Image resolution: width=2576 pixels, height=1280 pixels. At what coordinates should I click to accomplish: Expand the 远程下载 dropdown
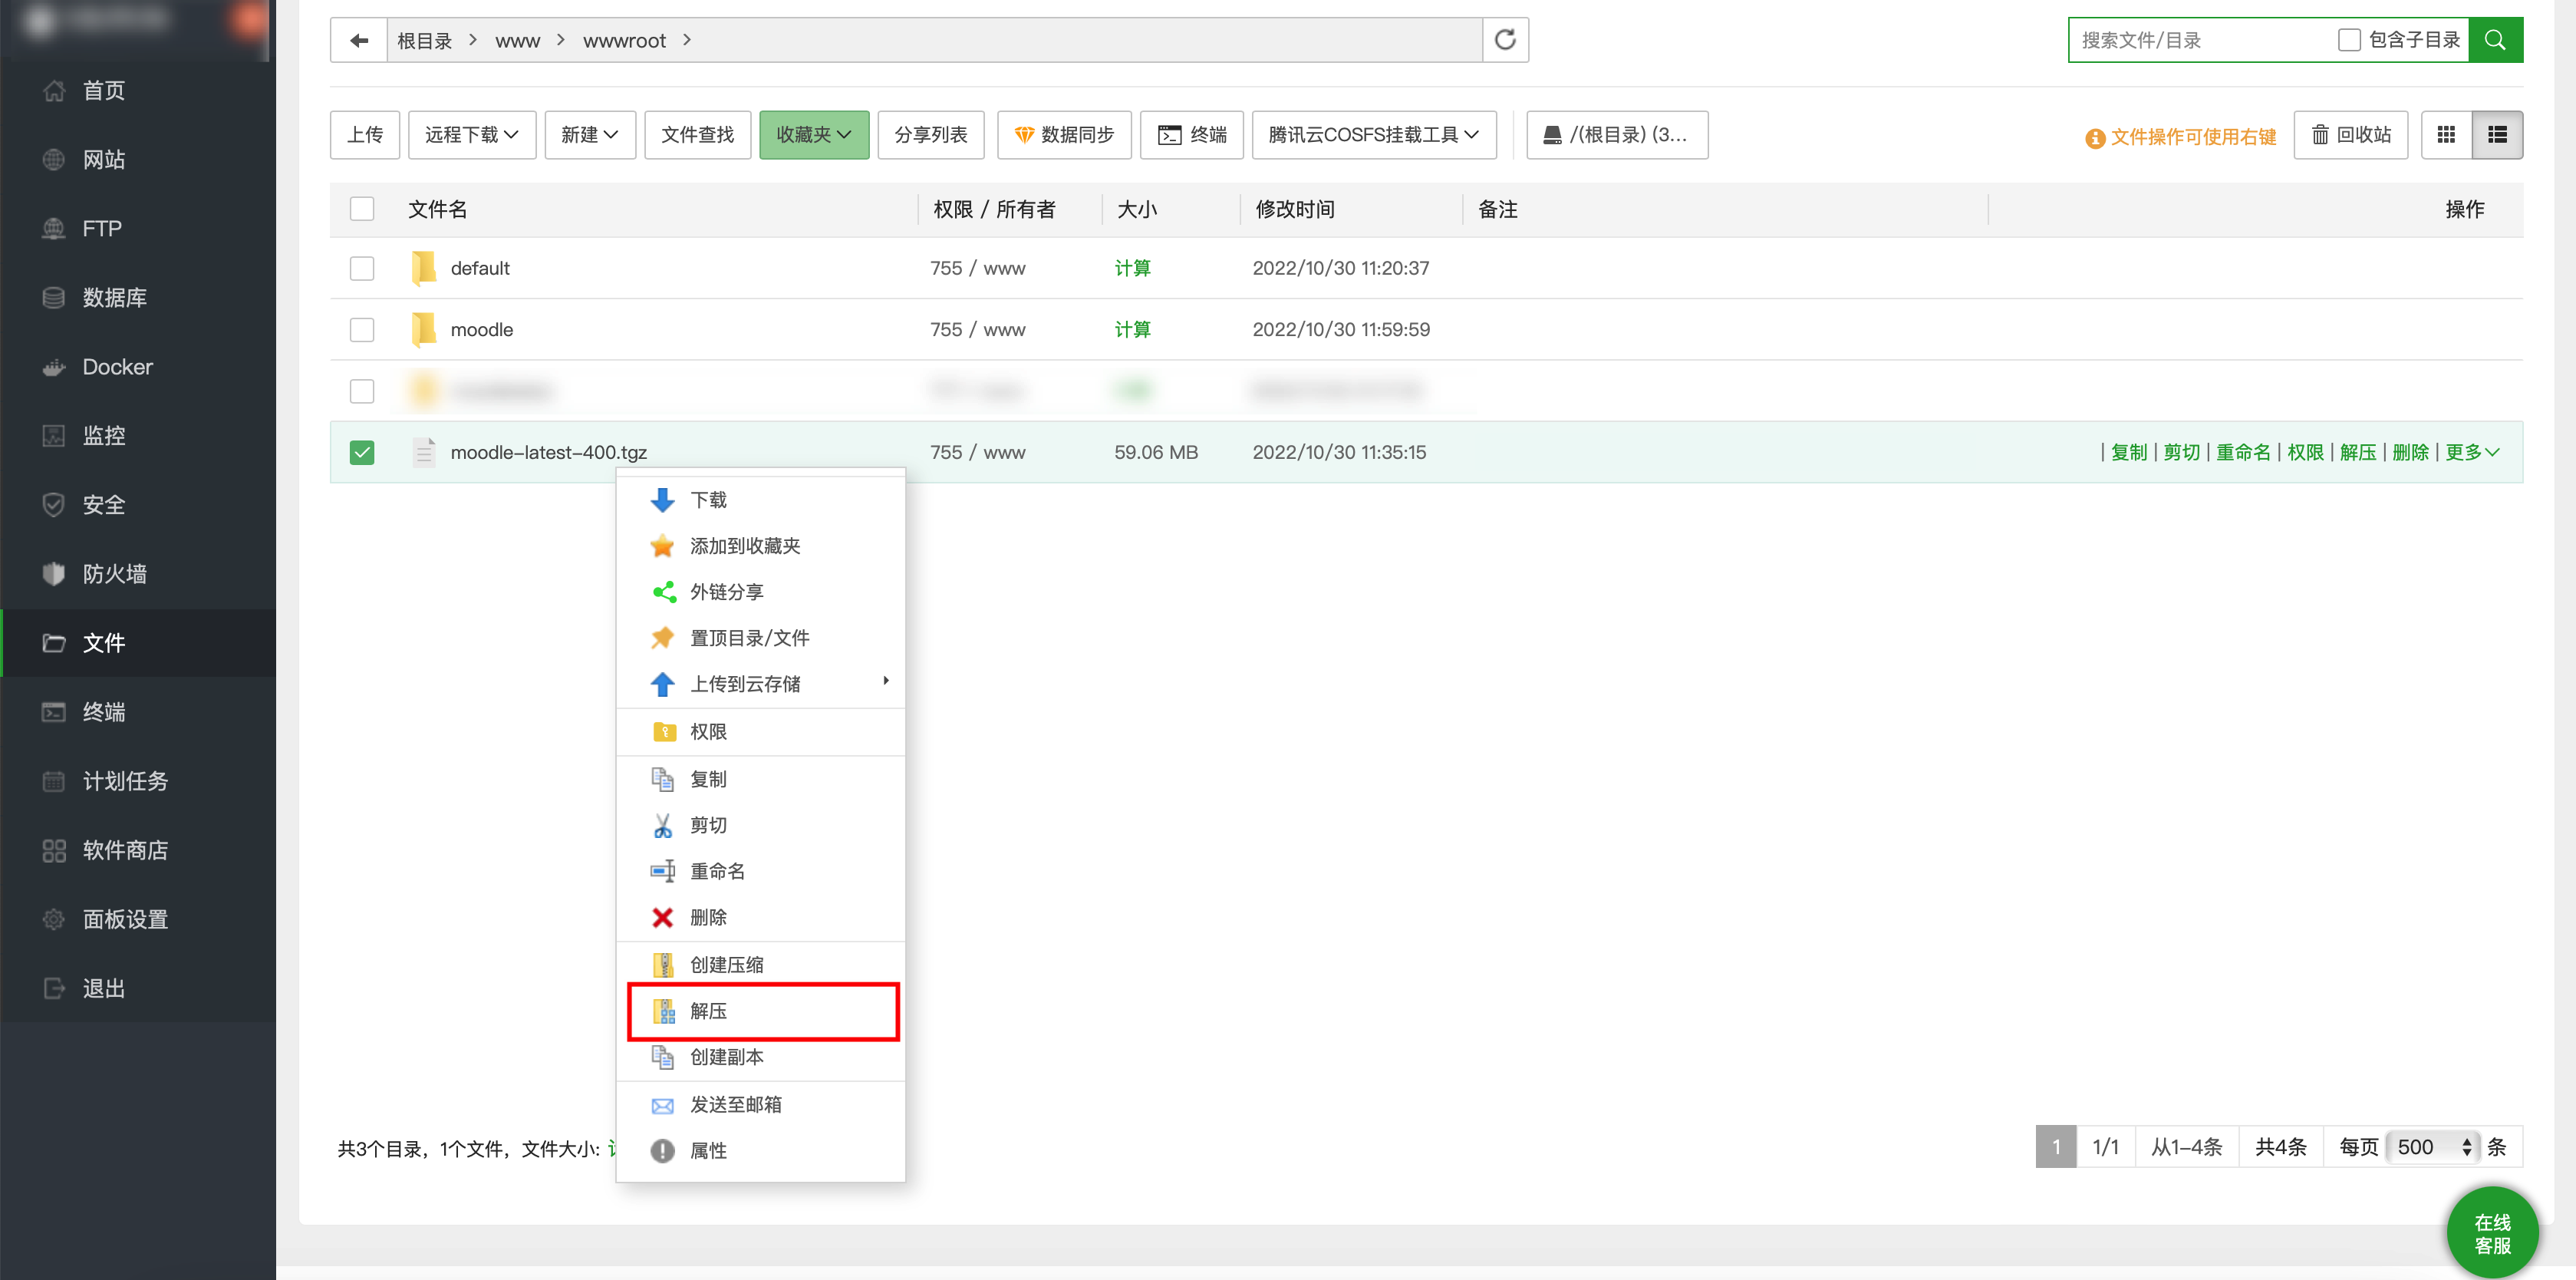471,135
